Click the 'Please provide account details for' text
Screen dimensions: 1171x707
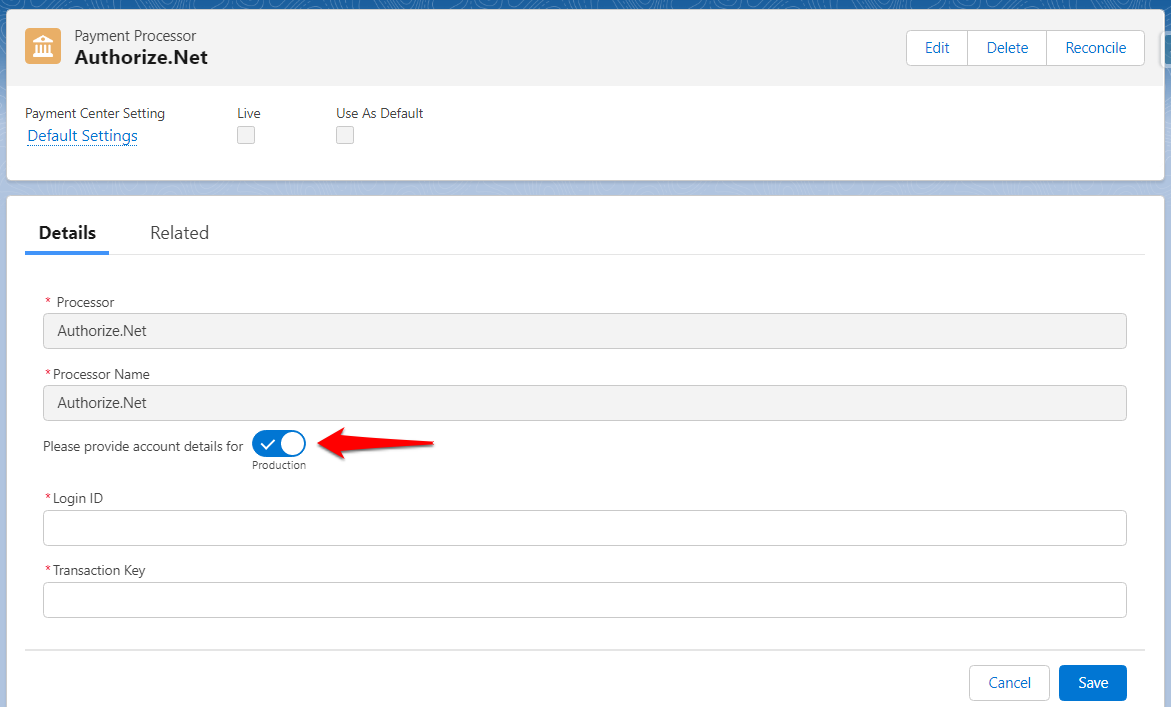[x=143, y=446]
